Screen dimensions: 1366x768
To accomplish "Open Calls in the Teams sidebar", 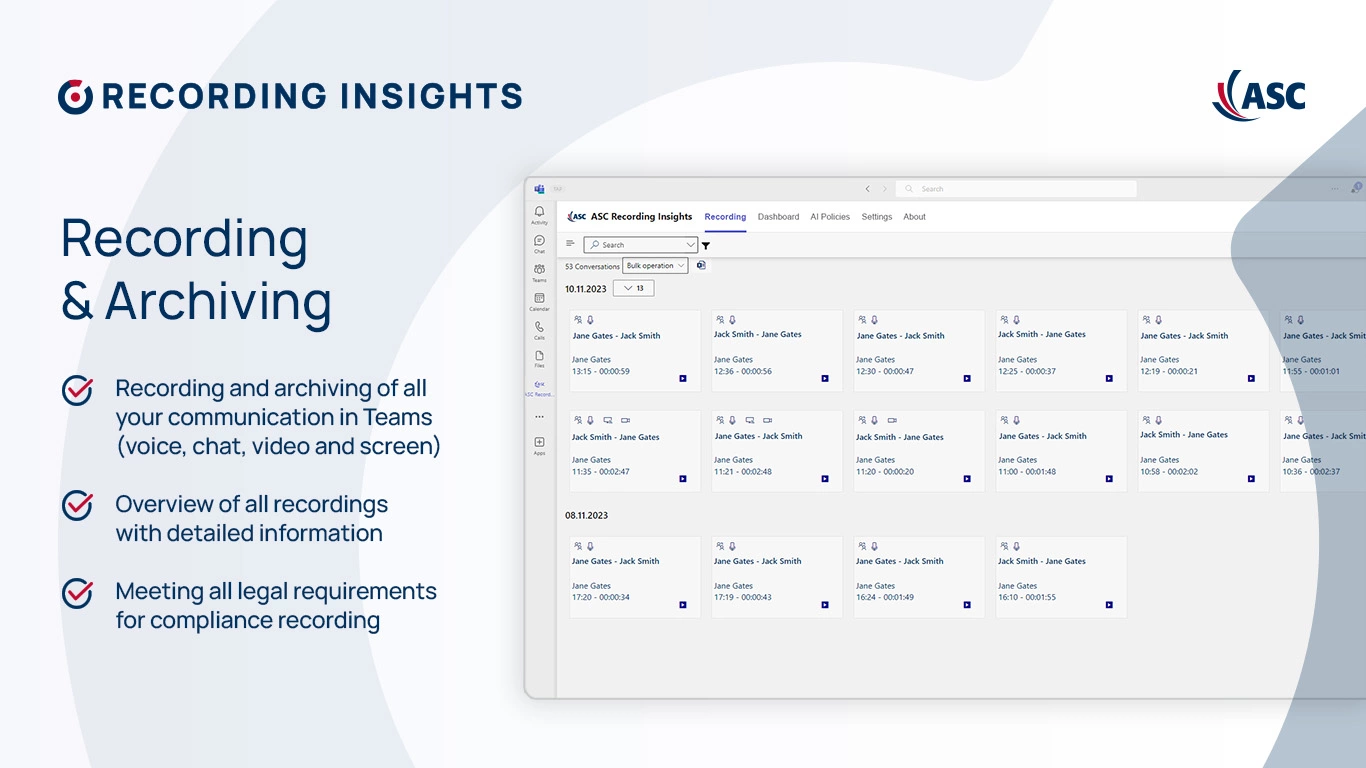I will coord(540,329).
